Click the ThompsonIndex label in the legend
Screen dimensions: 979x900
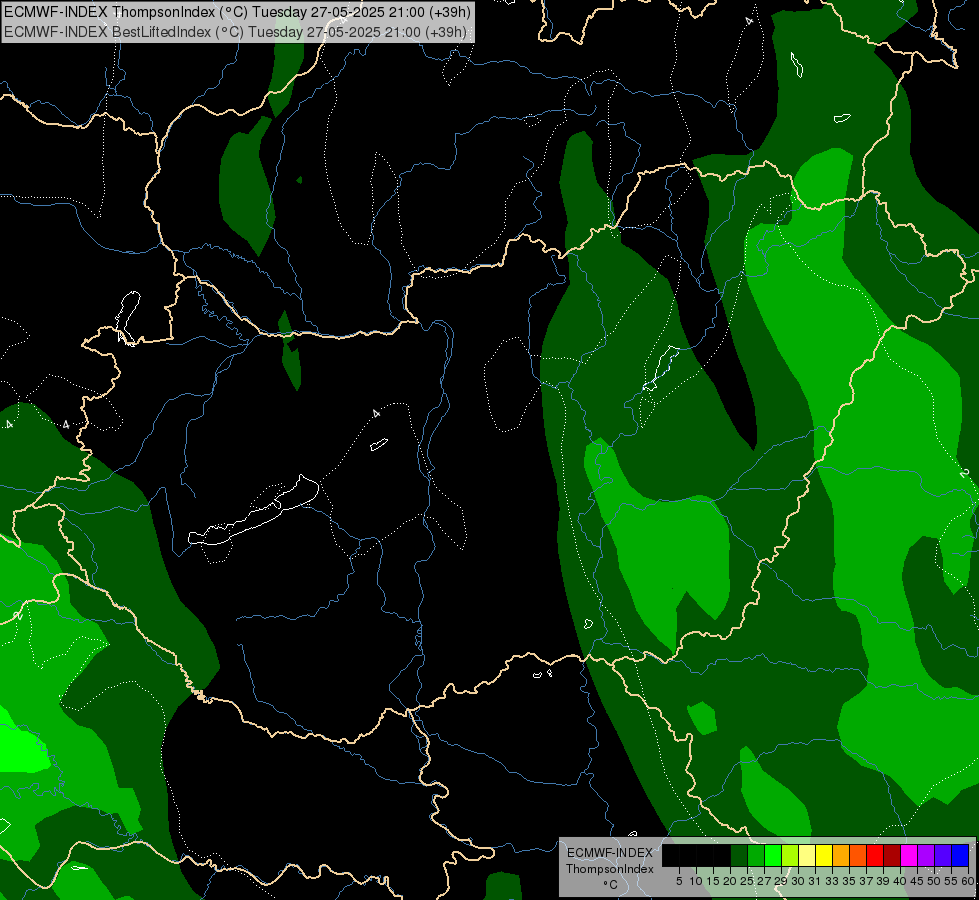610,869
